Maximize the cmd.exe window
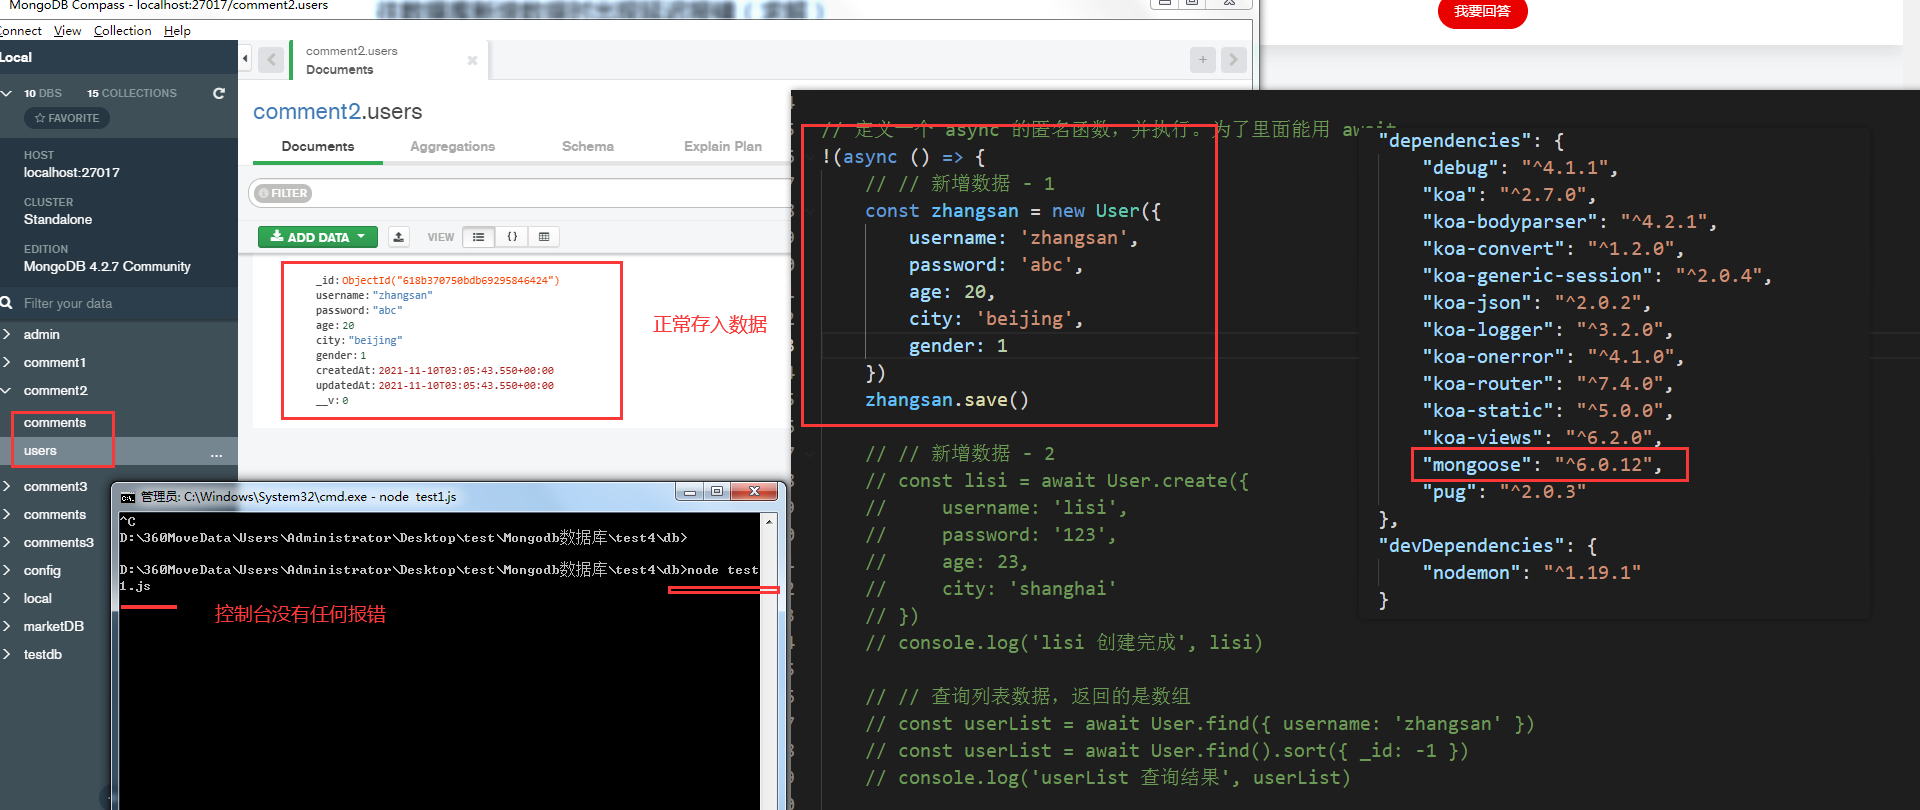 (x=717, y=491)
